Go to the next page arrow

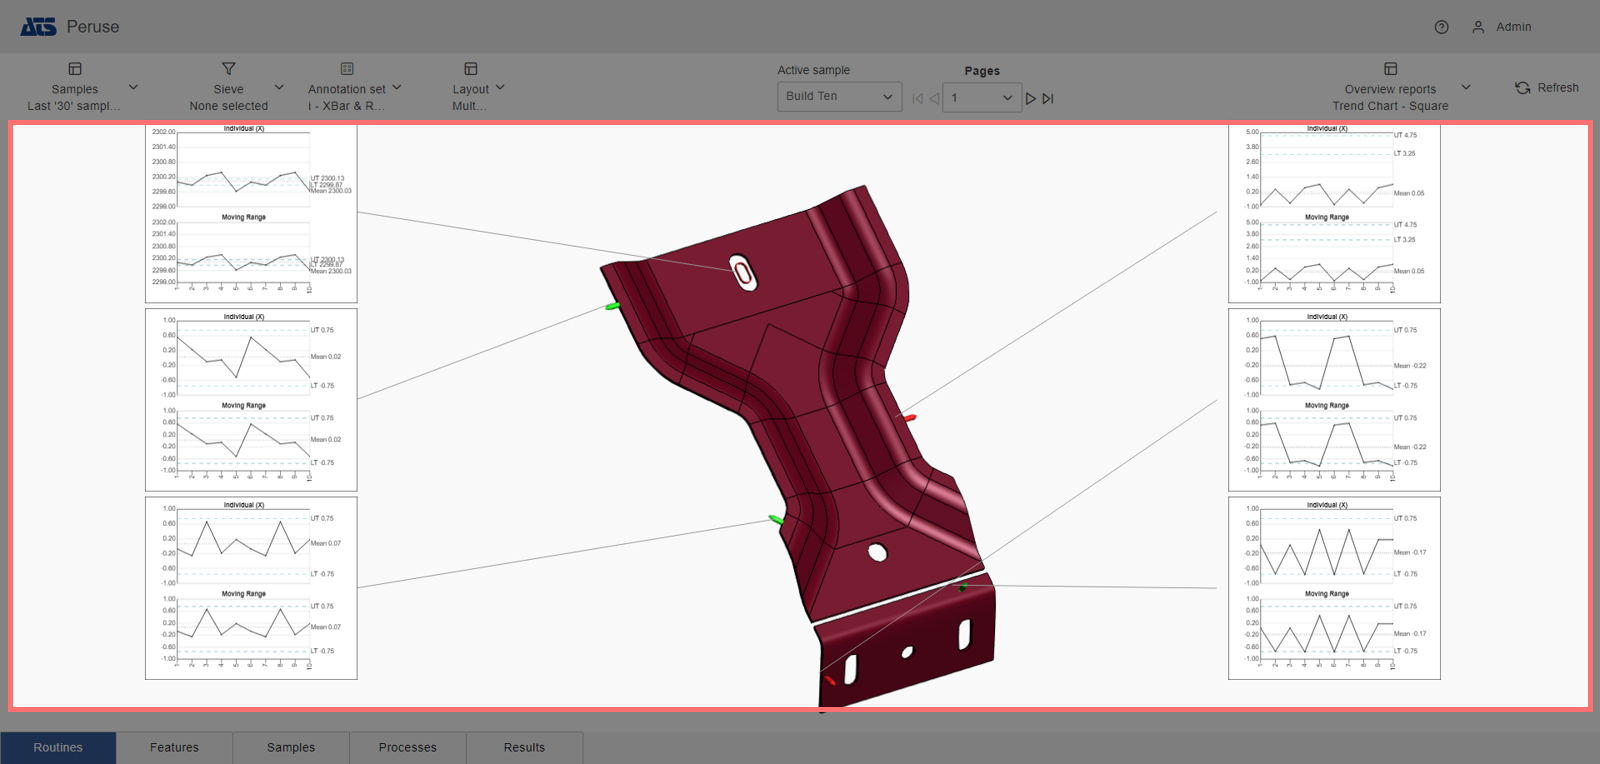pyautogui.click(x=1031, y=98)
